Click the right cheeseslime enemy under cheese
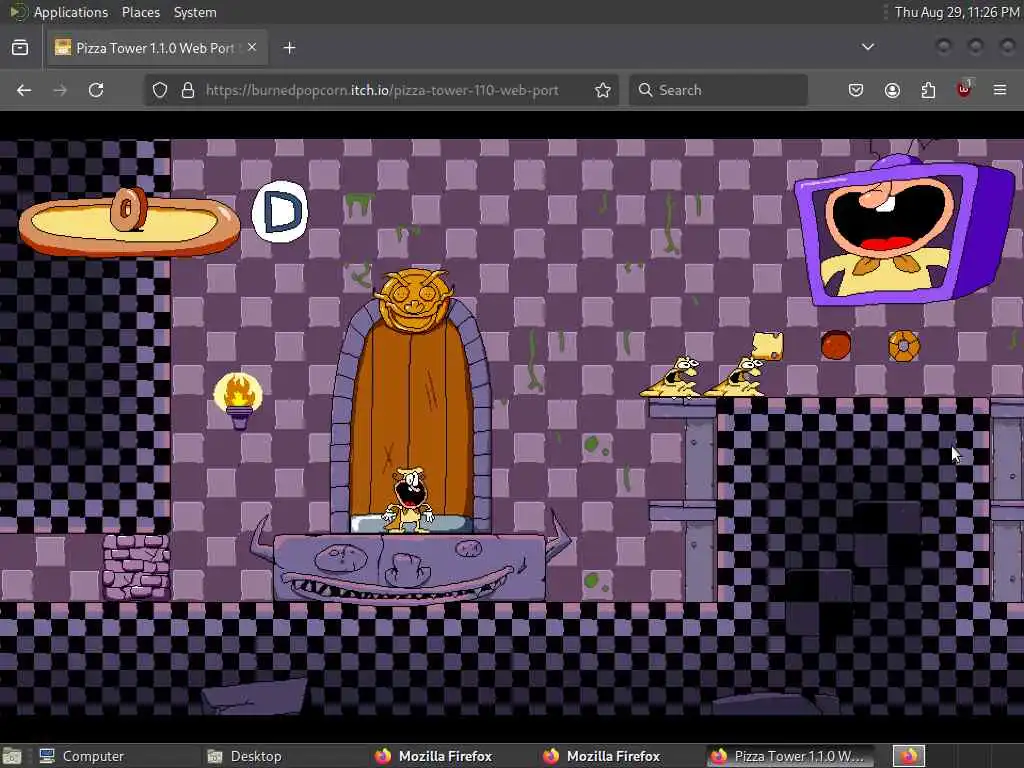Image resolution: width=1024 pixels, height=768 pixels. pyautogui.click(x=735, y=377)
